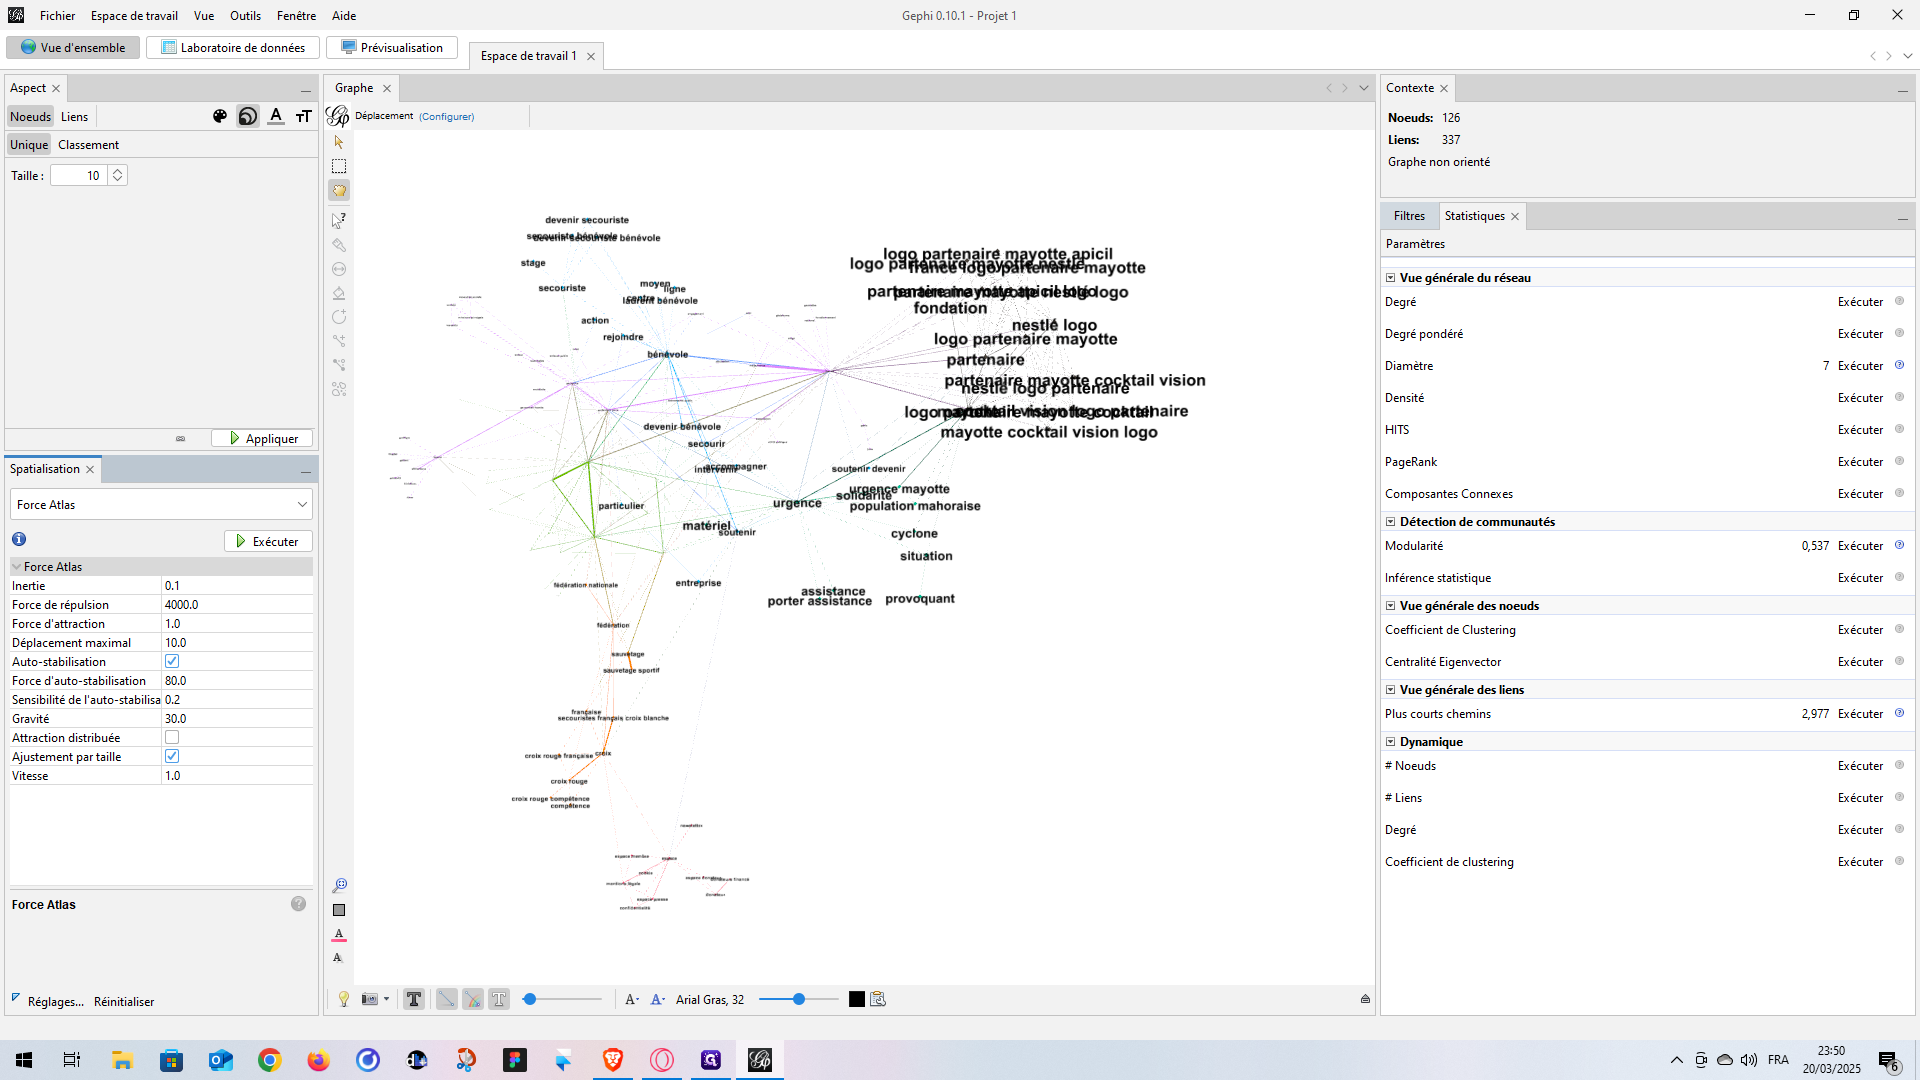Collapse Vue générale du réseau section

coord(1390,278)
